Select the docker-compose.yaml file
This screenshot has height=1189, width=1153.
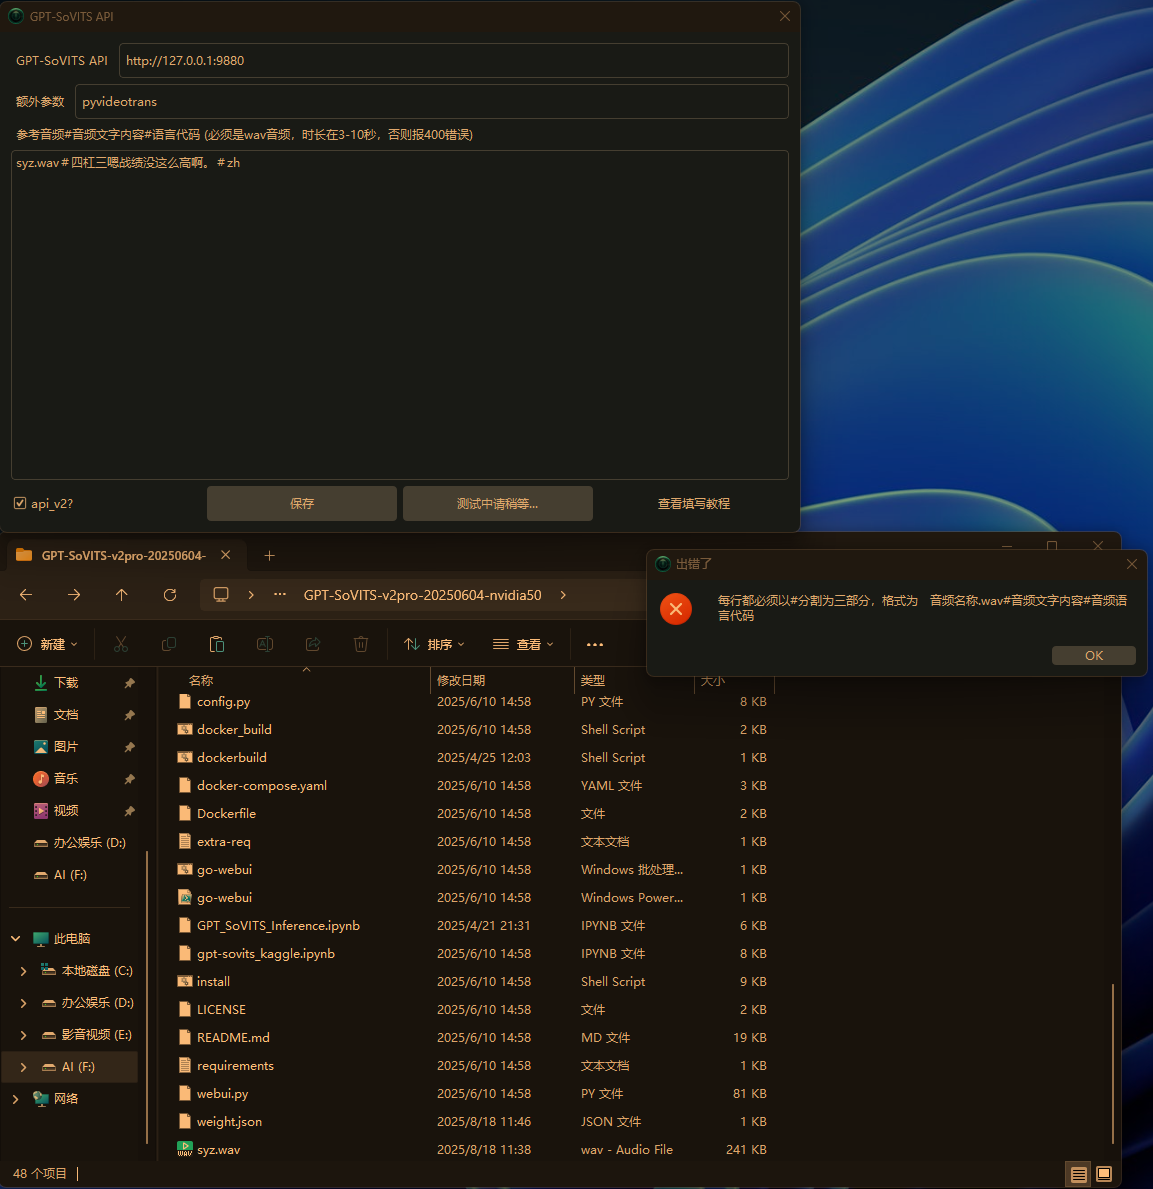tap(262, 786)
